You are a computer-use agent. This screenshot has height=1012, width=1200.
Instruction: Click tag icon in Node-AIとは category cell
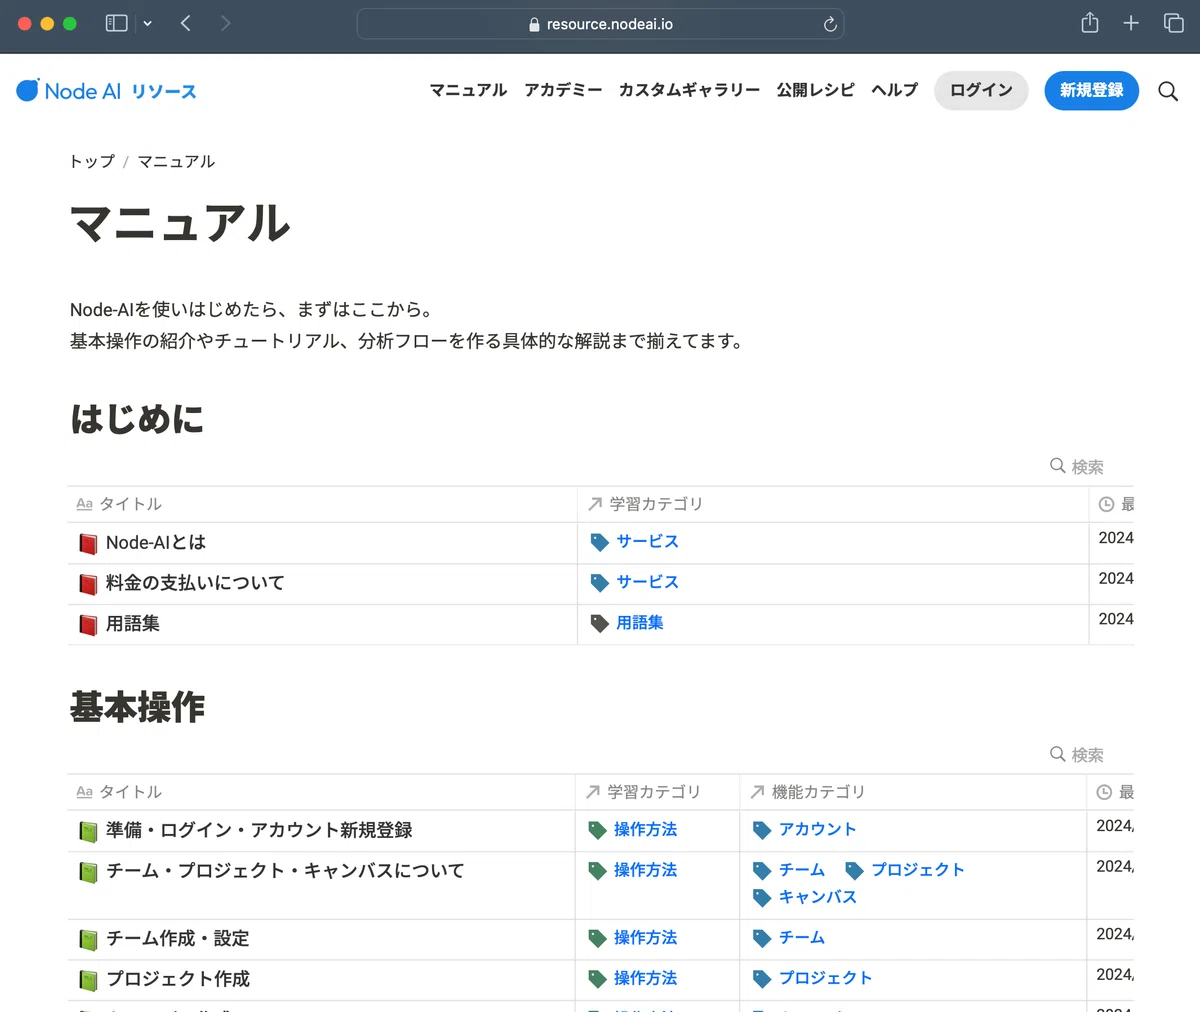pyautogui.click(x=600, y=542)
